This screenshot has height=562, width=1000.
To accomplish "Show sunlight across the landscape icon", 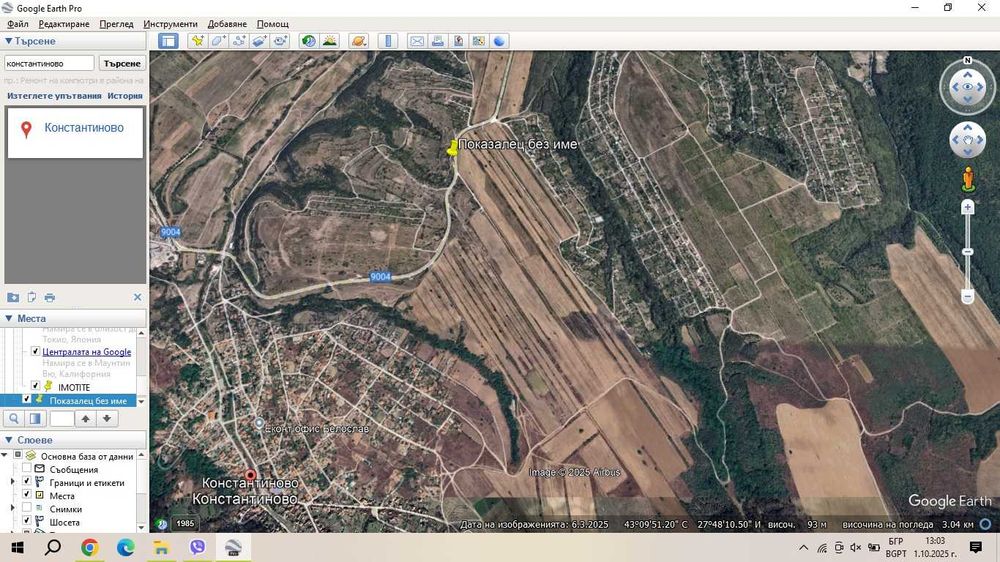I will [330, 41].
